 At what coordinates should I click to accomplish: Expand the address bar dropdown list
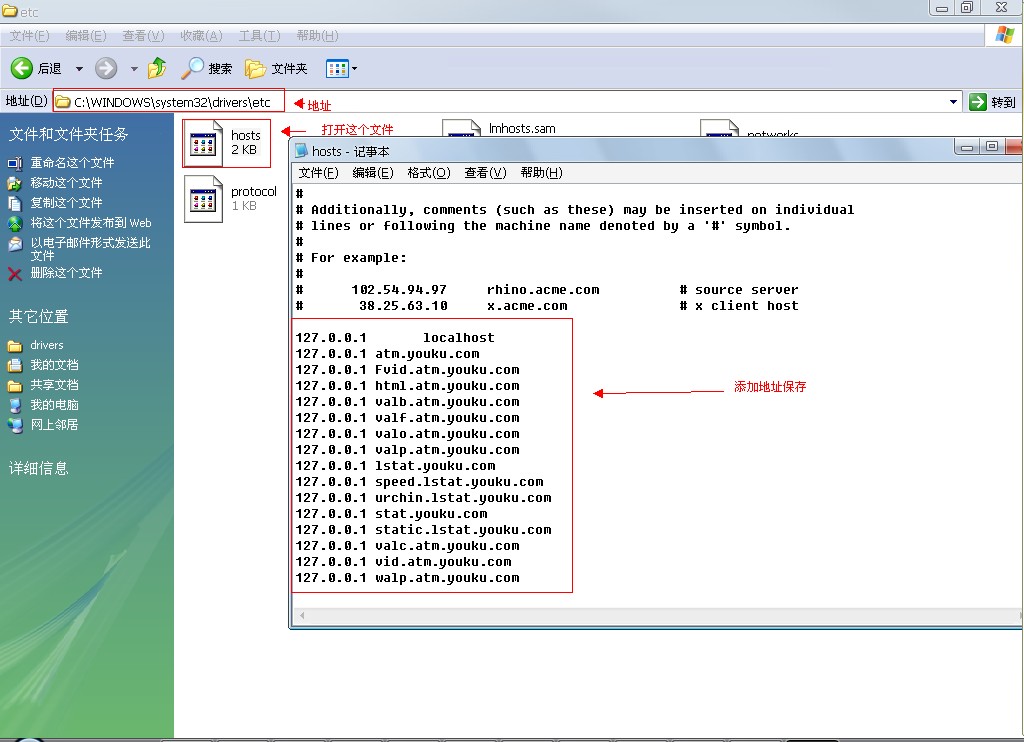(x=953, y=102)
